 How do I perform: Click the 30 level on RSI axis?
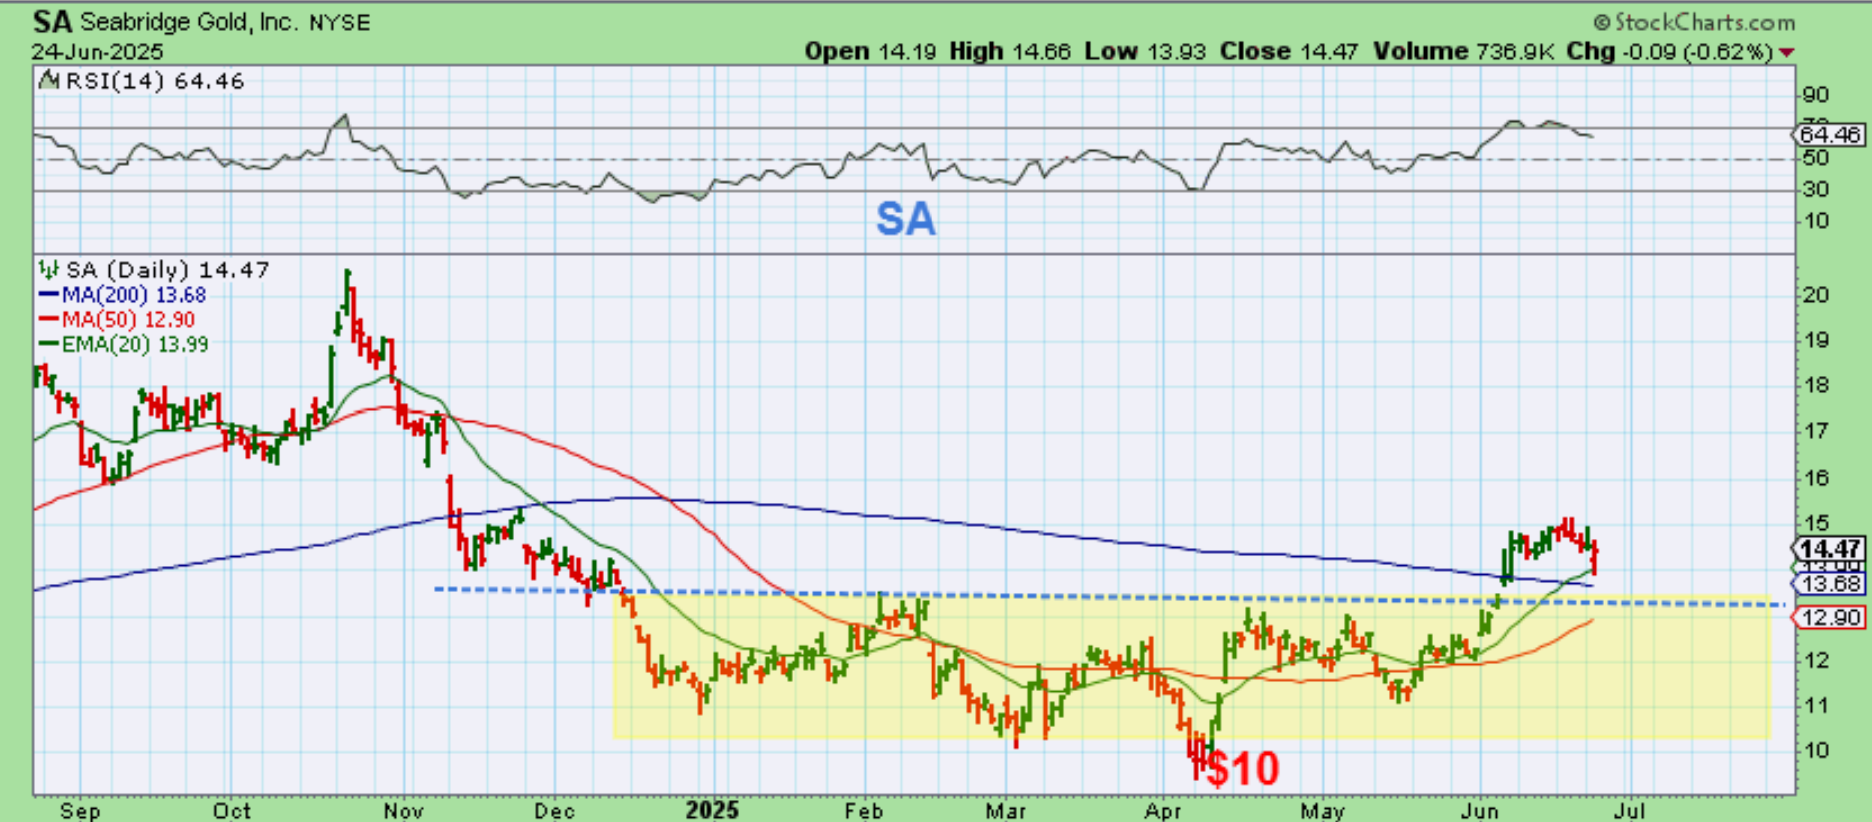pos(1815,189)
